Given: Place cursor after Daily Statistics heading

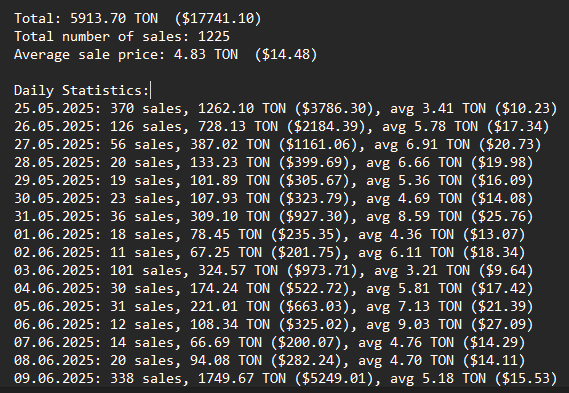Looking at the screenshot, I should click(150, 90).
